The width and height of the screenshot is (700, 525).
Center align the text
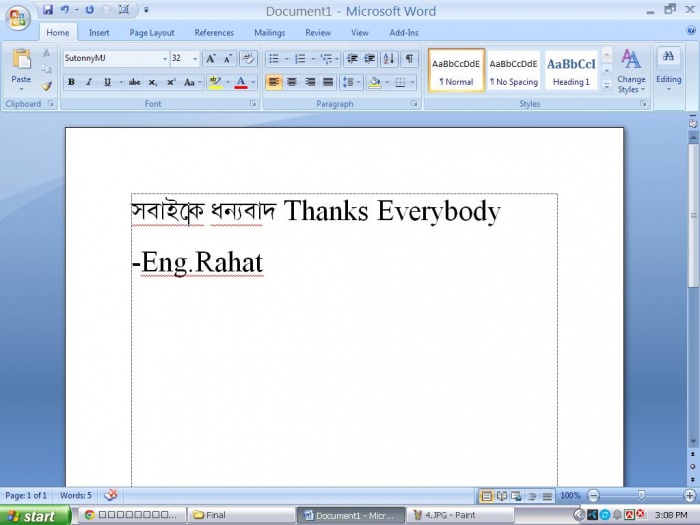coord(292,82)
